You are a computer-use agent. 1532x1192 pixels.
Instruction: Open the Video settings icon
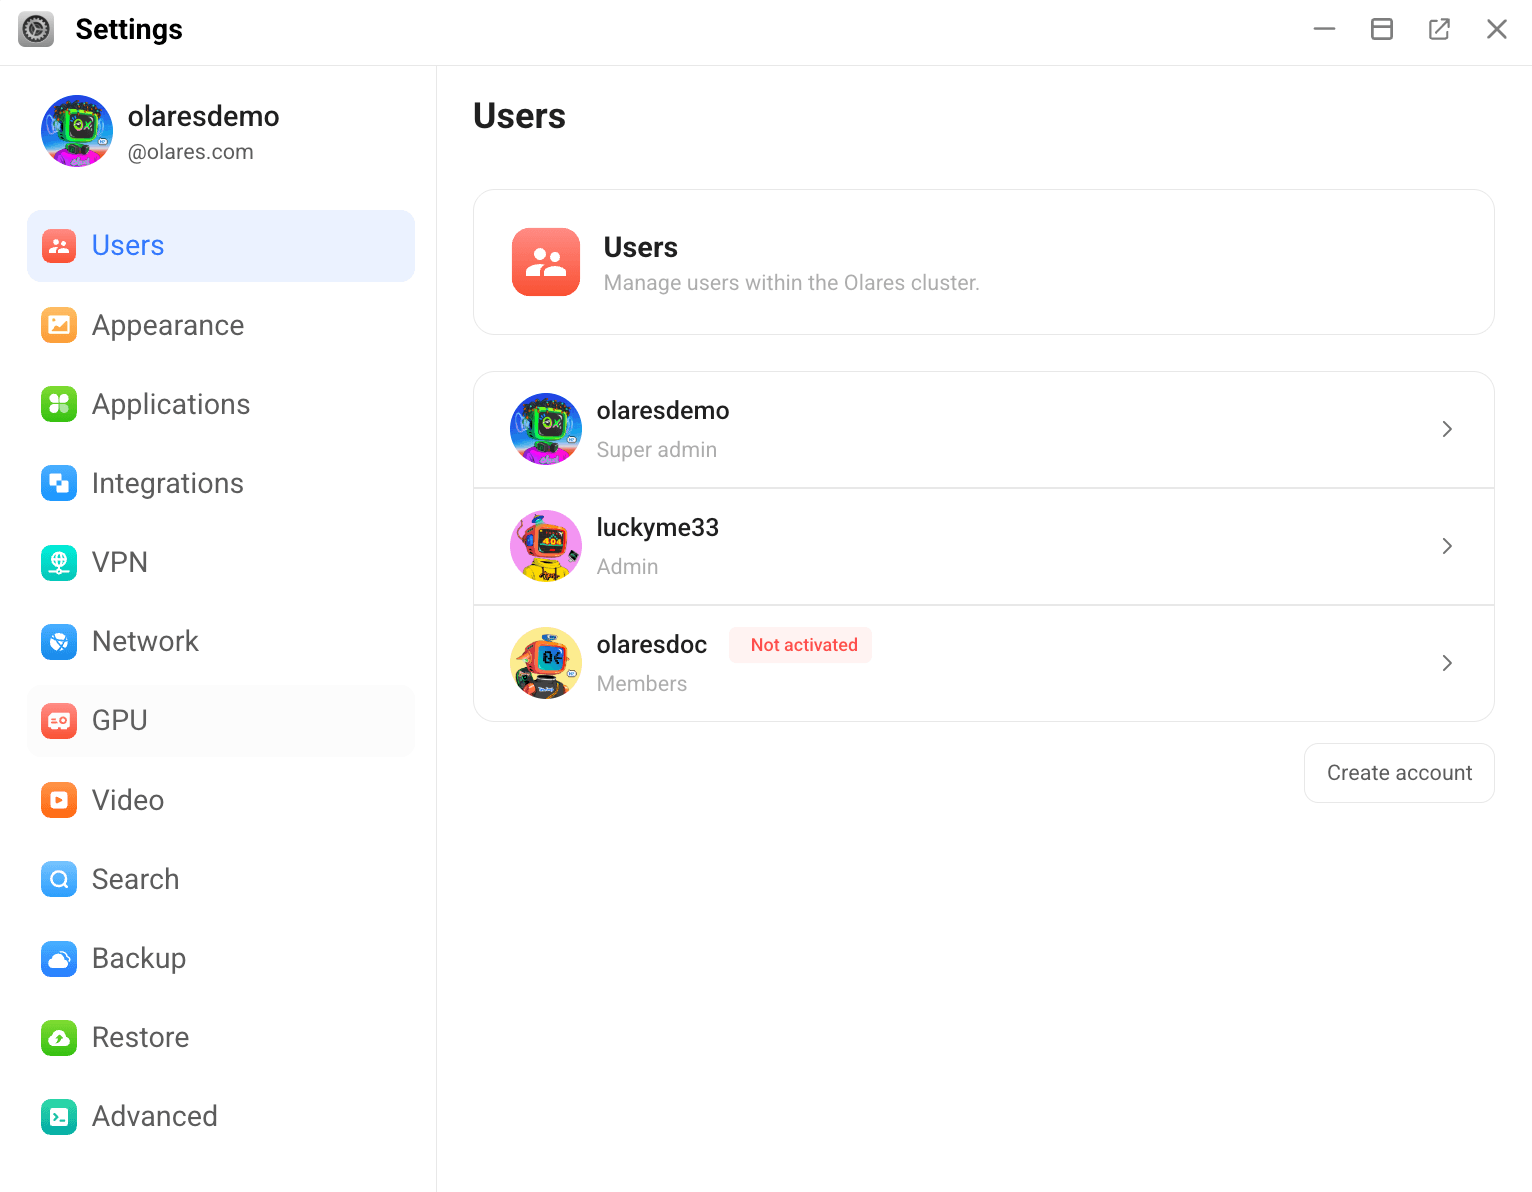pos(59,799)
